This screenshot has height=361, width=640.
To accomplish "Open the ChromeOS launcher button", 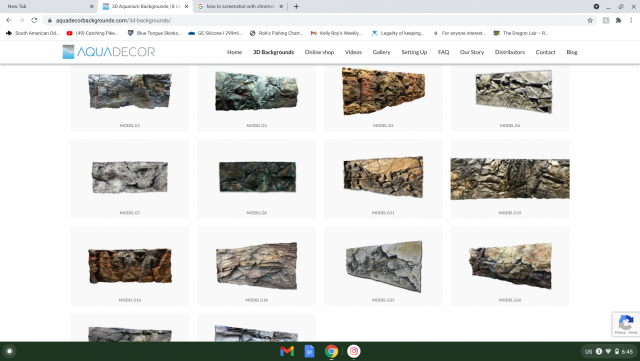I will (9, 351).
